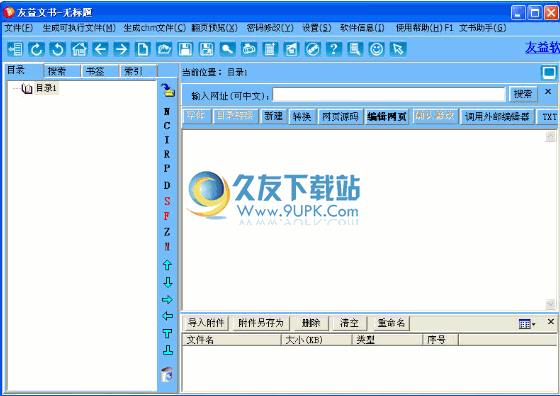Click the refresh clockwise arrow icon
Viewport: 560px width, 396px height.
36,49
